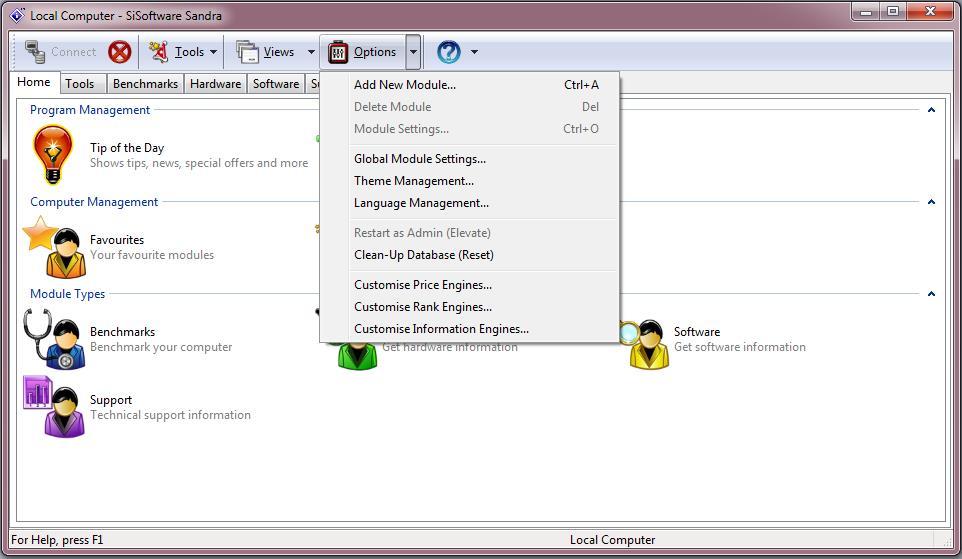Screen dimensions: 962x559
Task: Open the Benchmarks module label
Action: tap(123, 332)
